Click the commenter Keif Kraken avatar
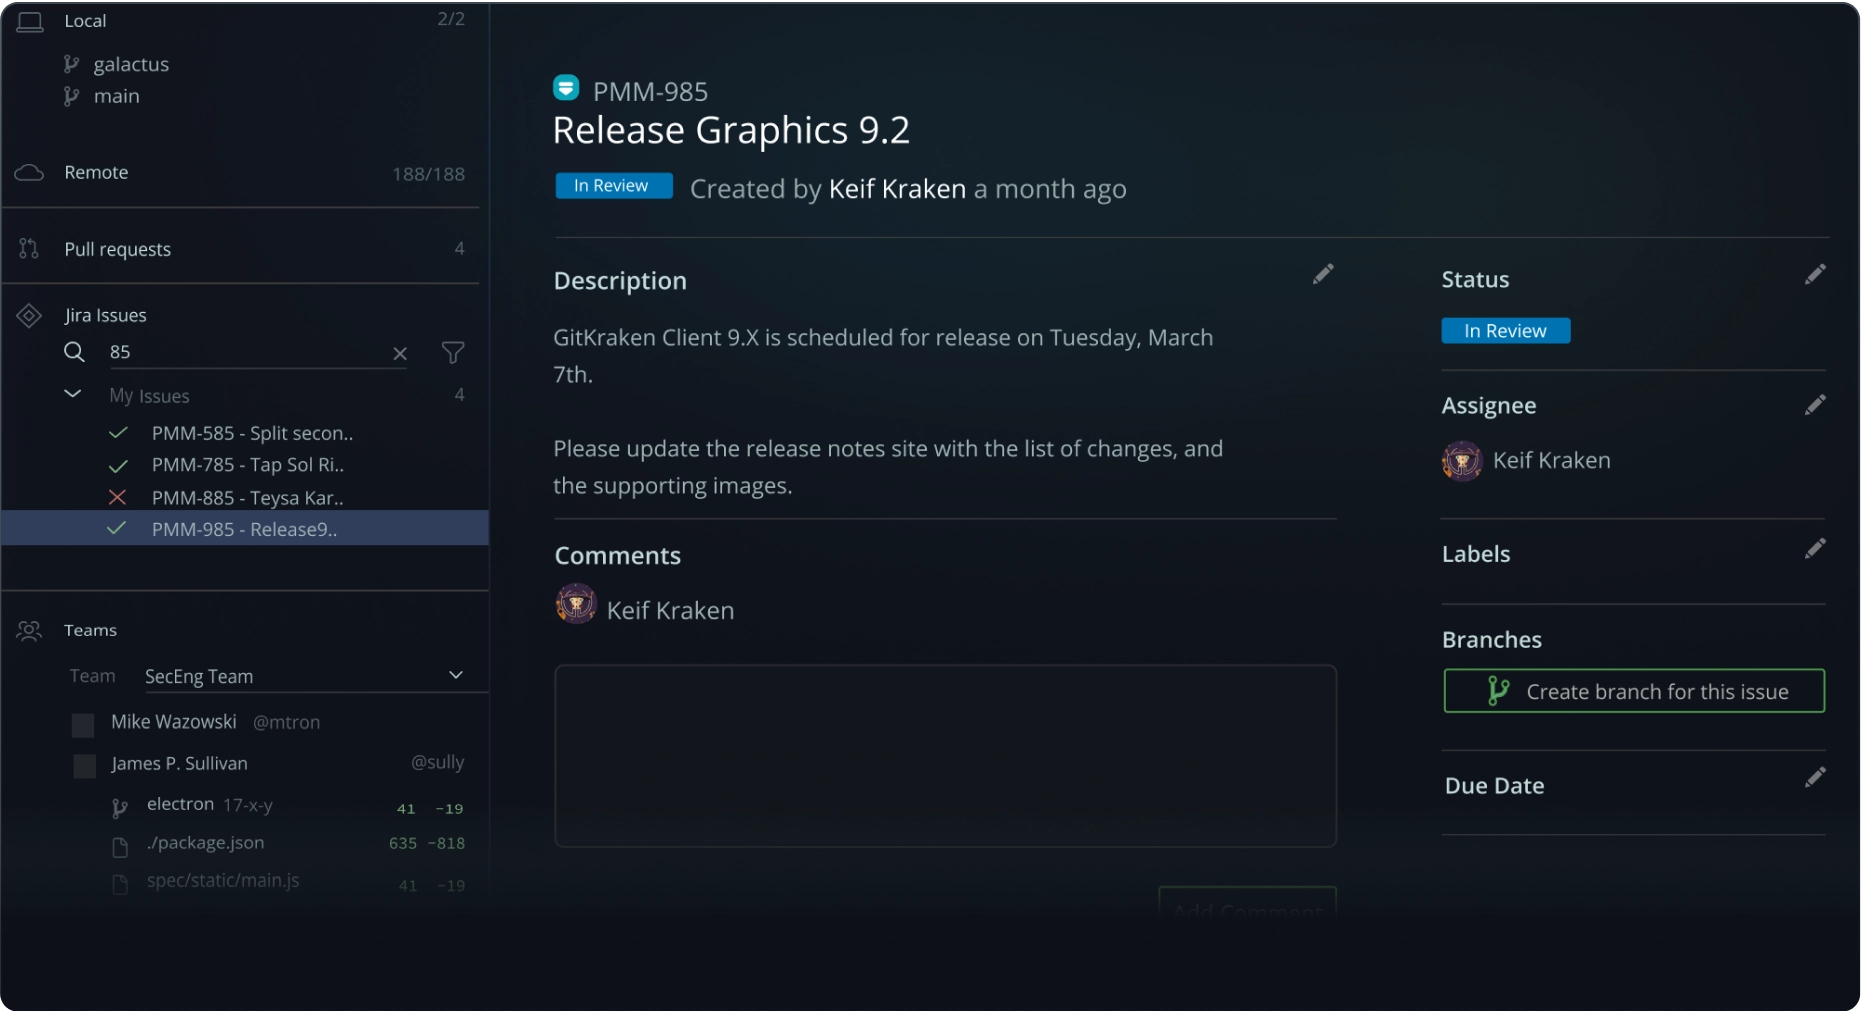Image resolution: width=1861 pixels, height=1011 pixels. click(576, 604)
